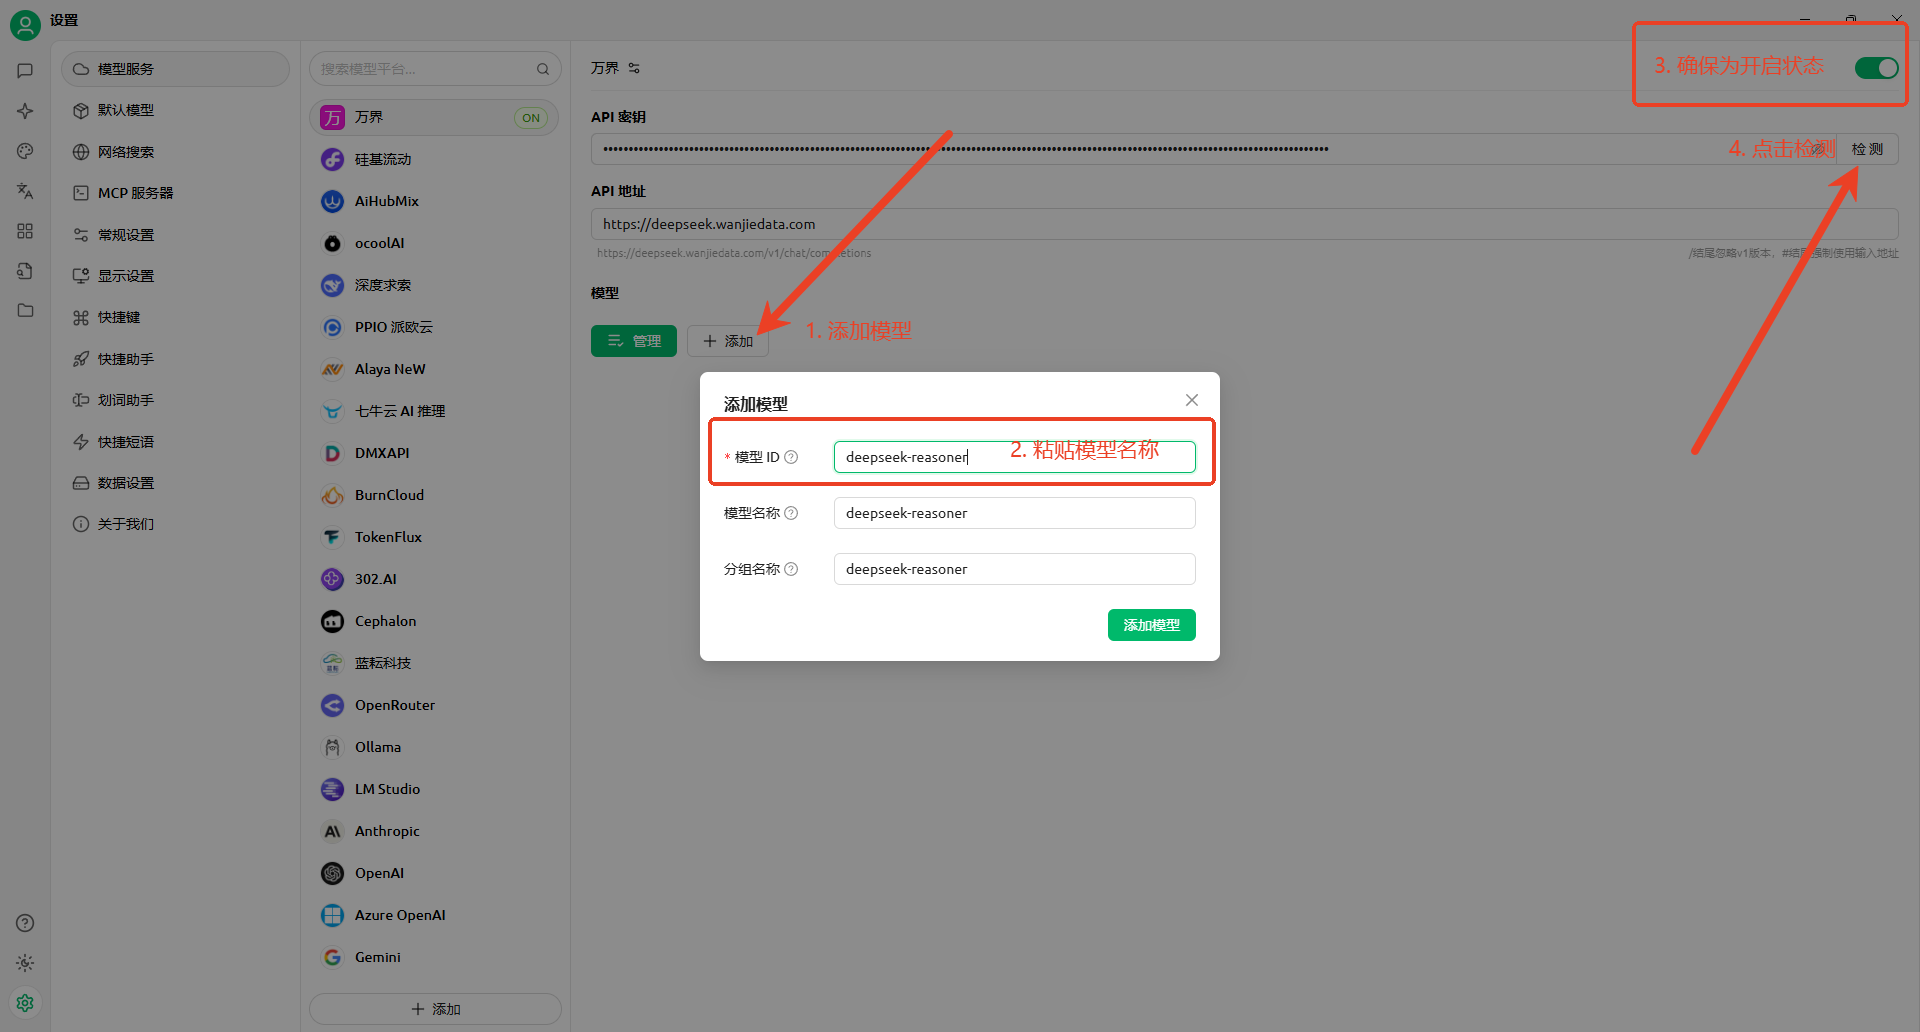
Task: Select the 深度求索 provider
Action: [434, 285]
